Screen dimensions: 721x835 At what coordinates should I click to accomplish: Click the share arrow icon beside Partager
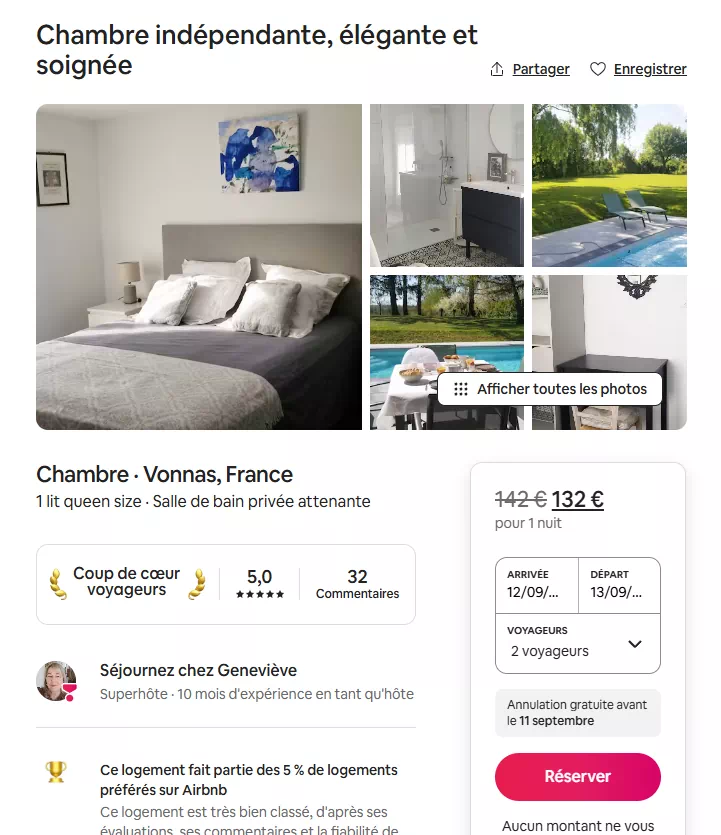click(497, 69)
